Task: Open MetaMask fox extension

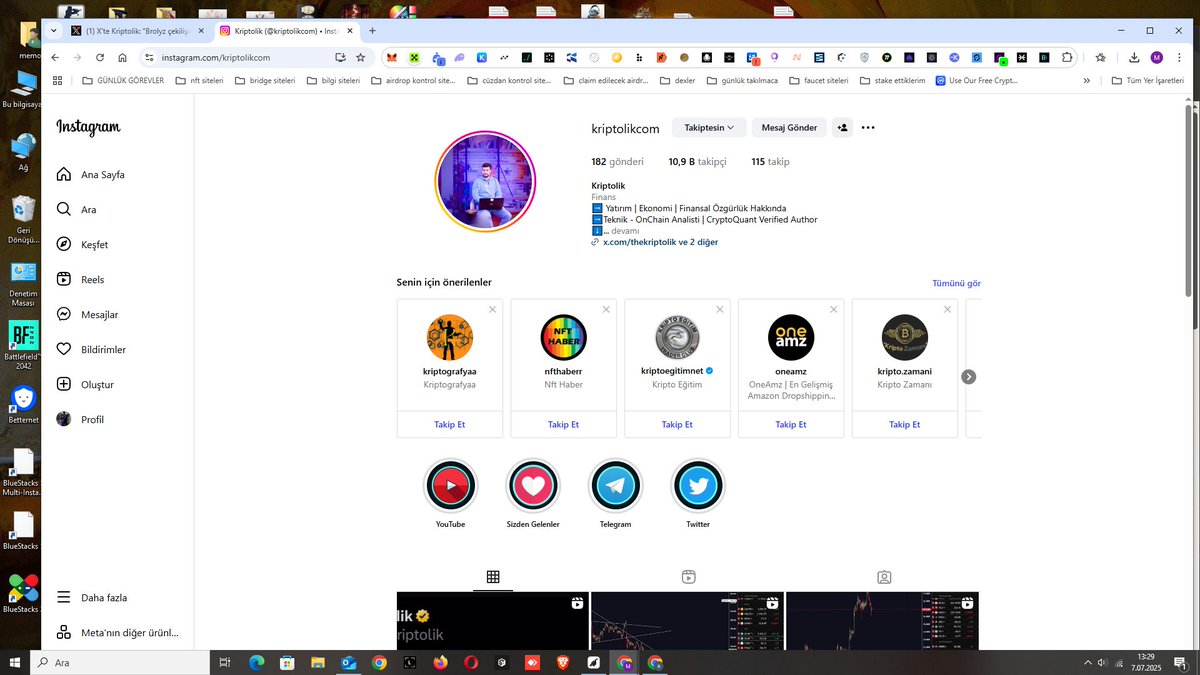Action: pyautogui.click(x=391, y=57)
